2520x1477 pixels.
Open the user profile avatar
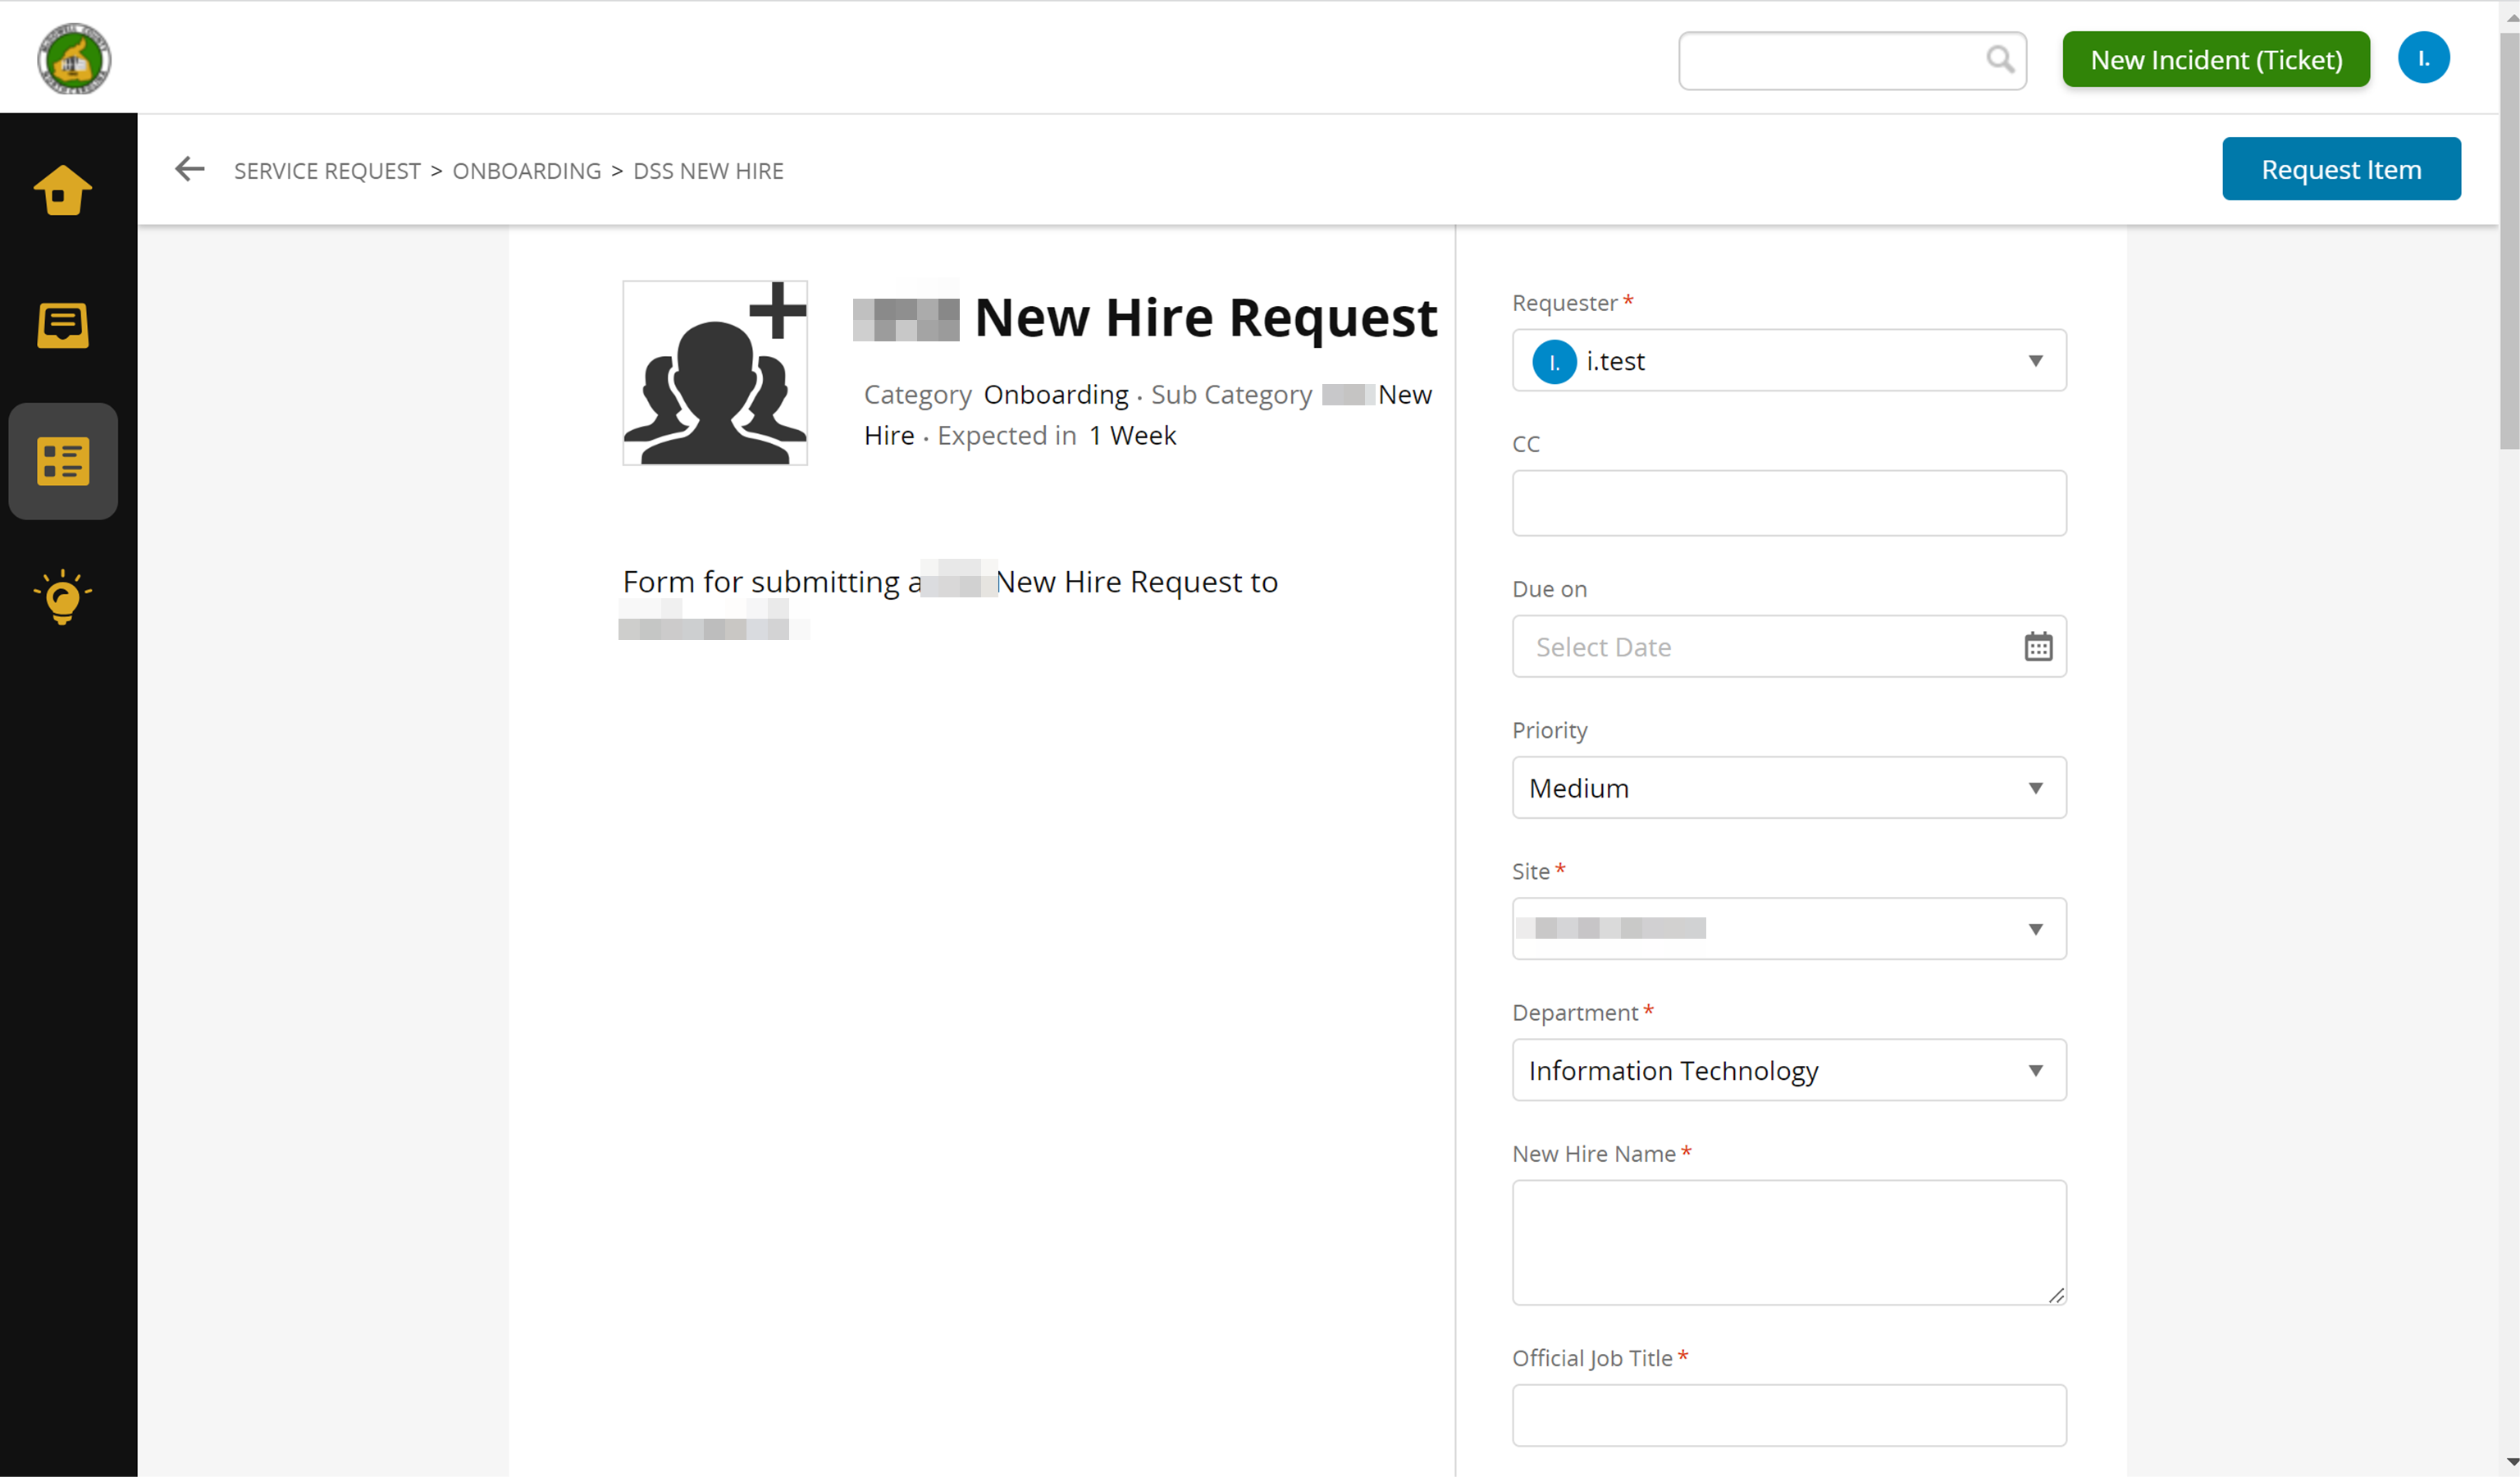tap(2423, 58)
